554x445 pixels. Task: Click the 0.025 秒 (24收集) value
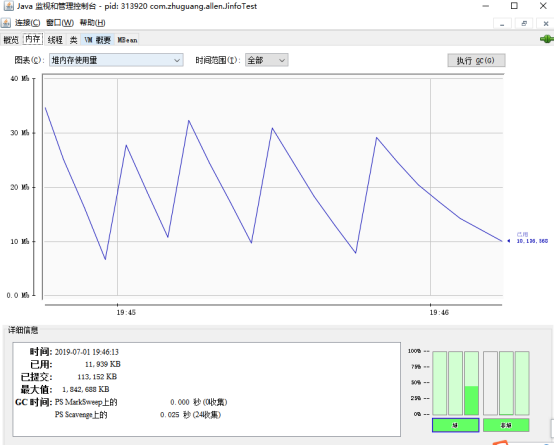click(x=190, y=415)
